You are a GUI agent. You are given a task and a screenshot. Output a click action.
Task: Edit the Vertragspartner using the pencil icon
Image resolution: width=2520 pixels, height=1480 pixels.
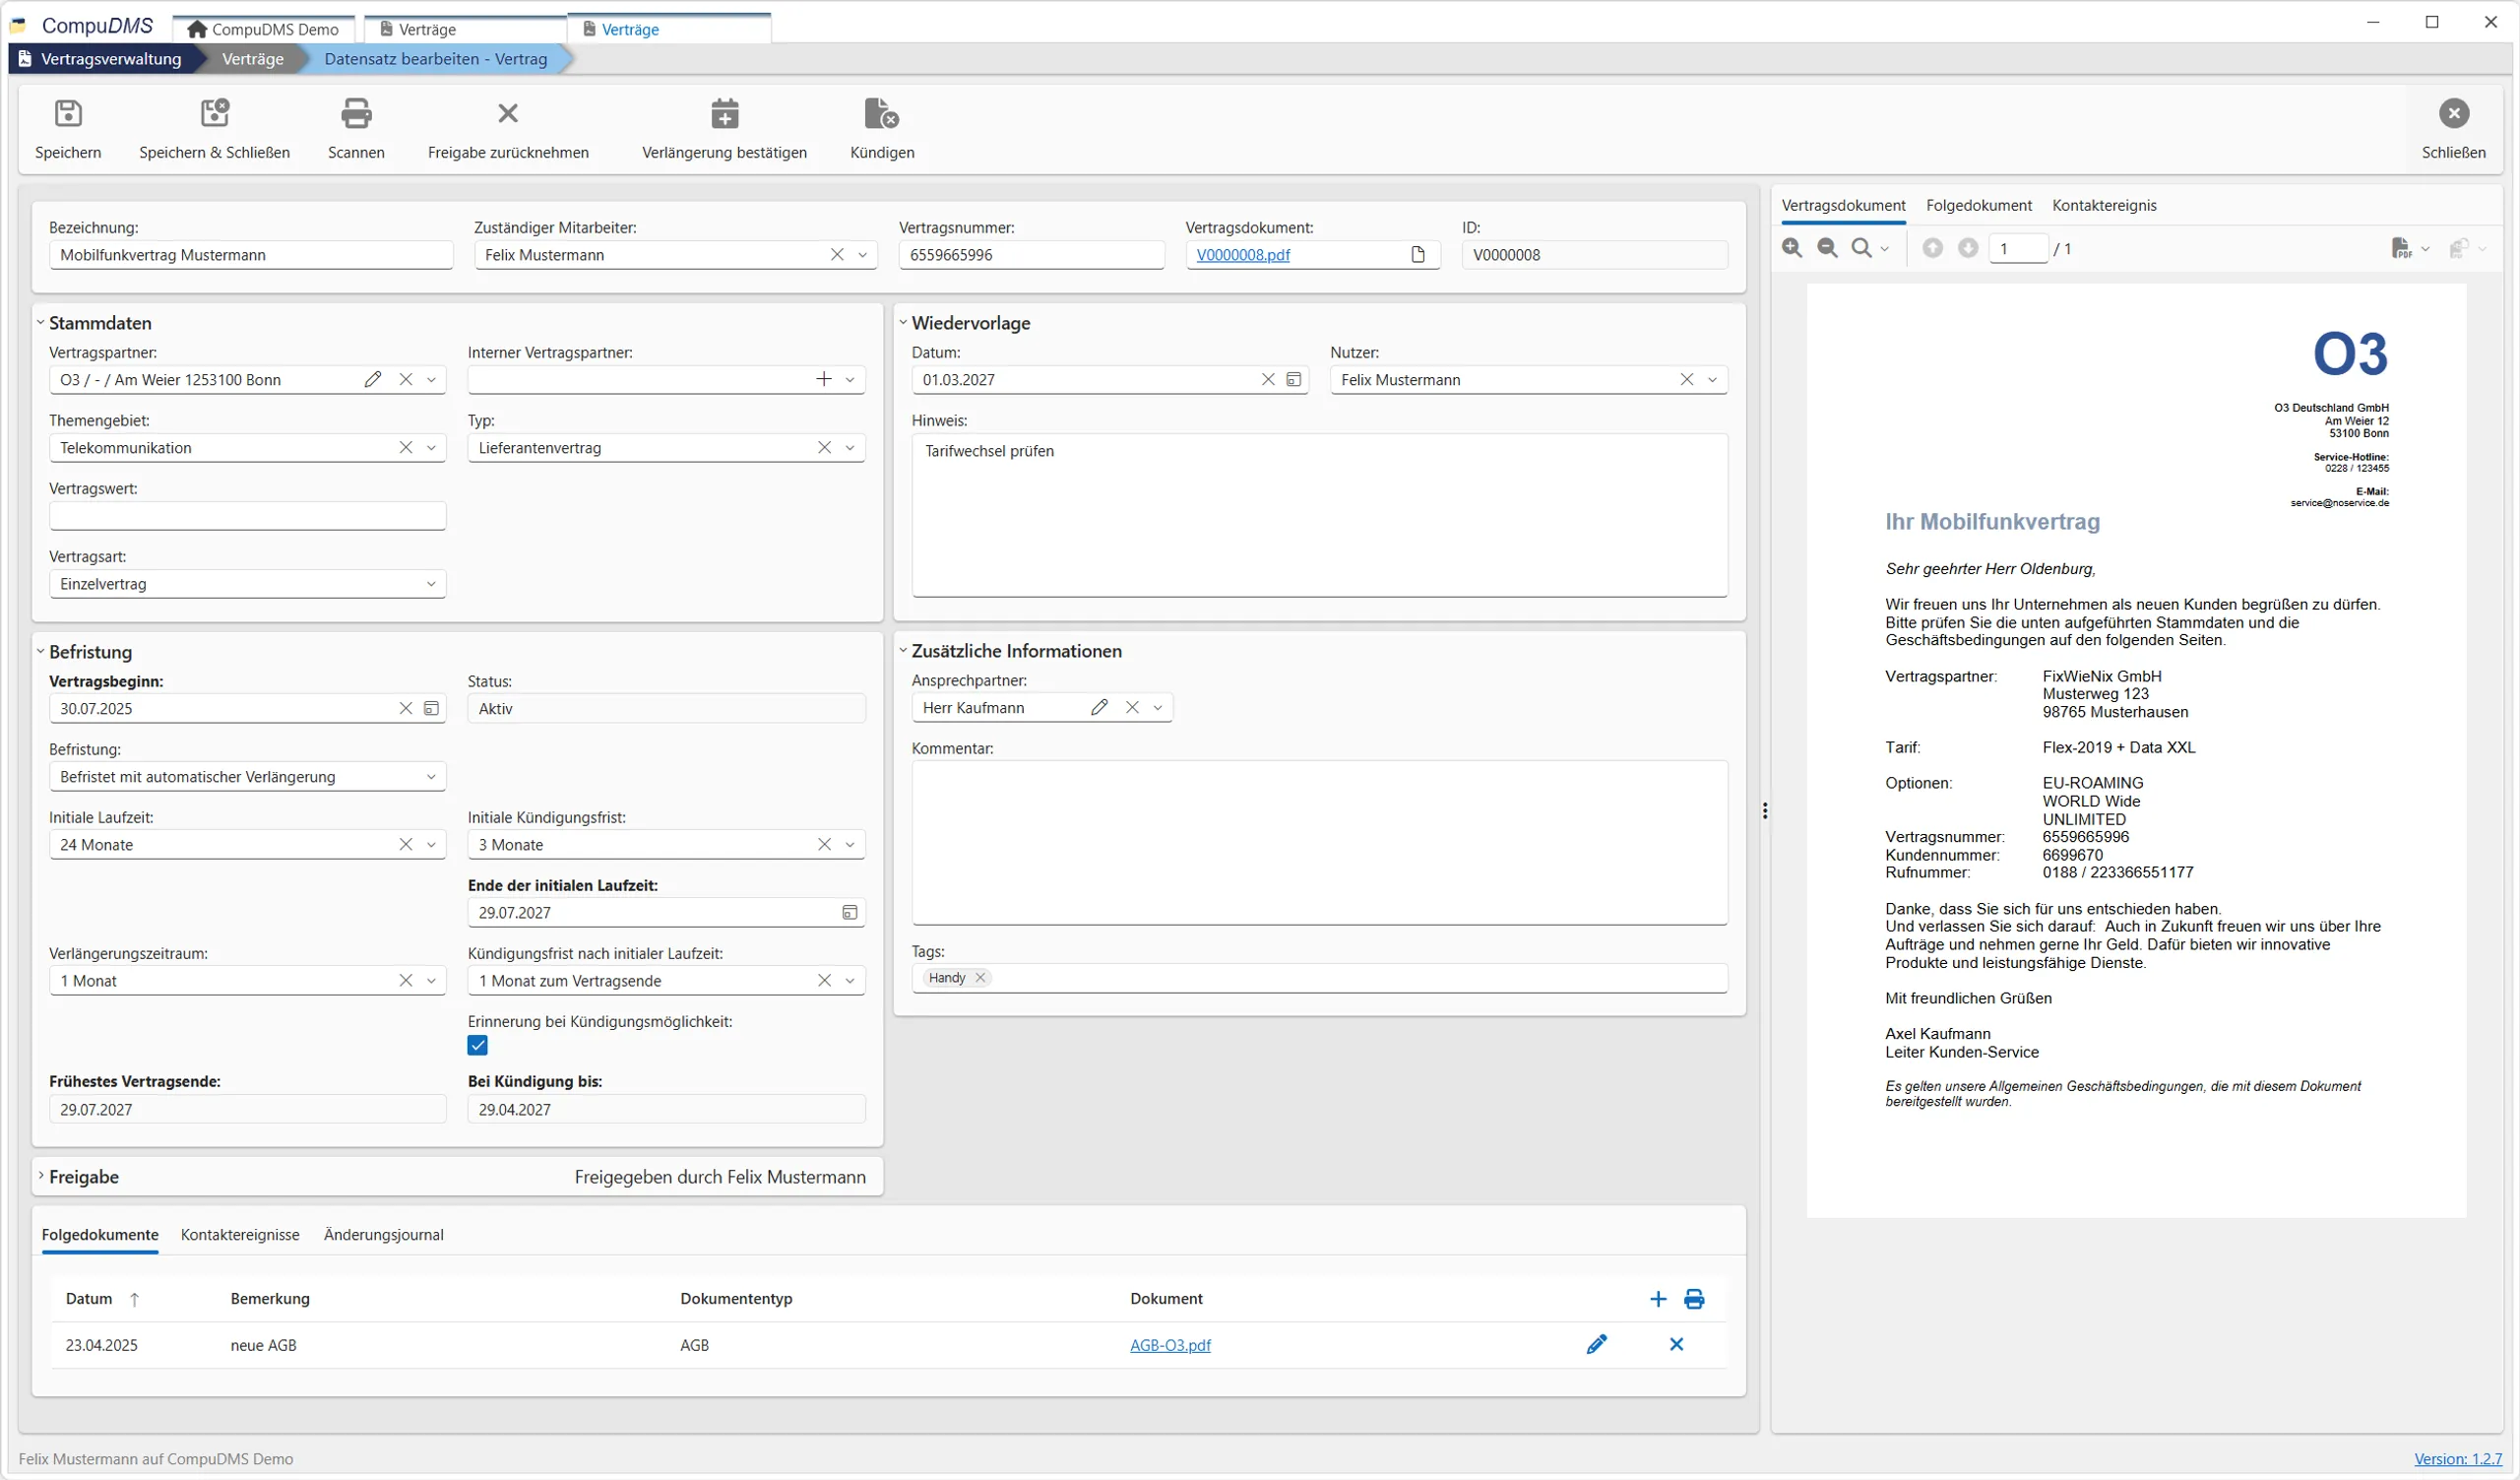tap(373, 379)
